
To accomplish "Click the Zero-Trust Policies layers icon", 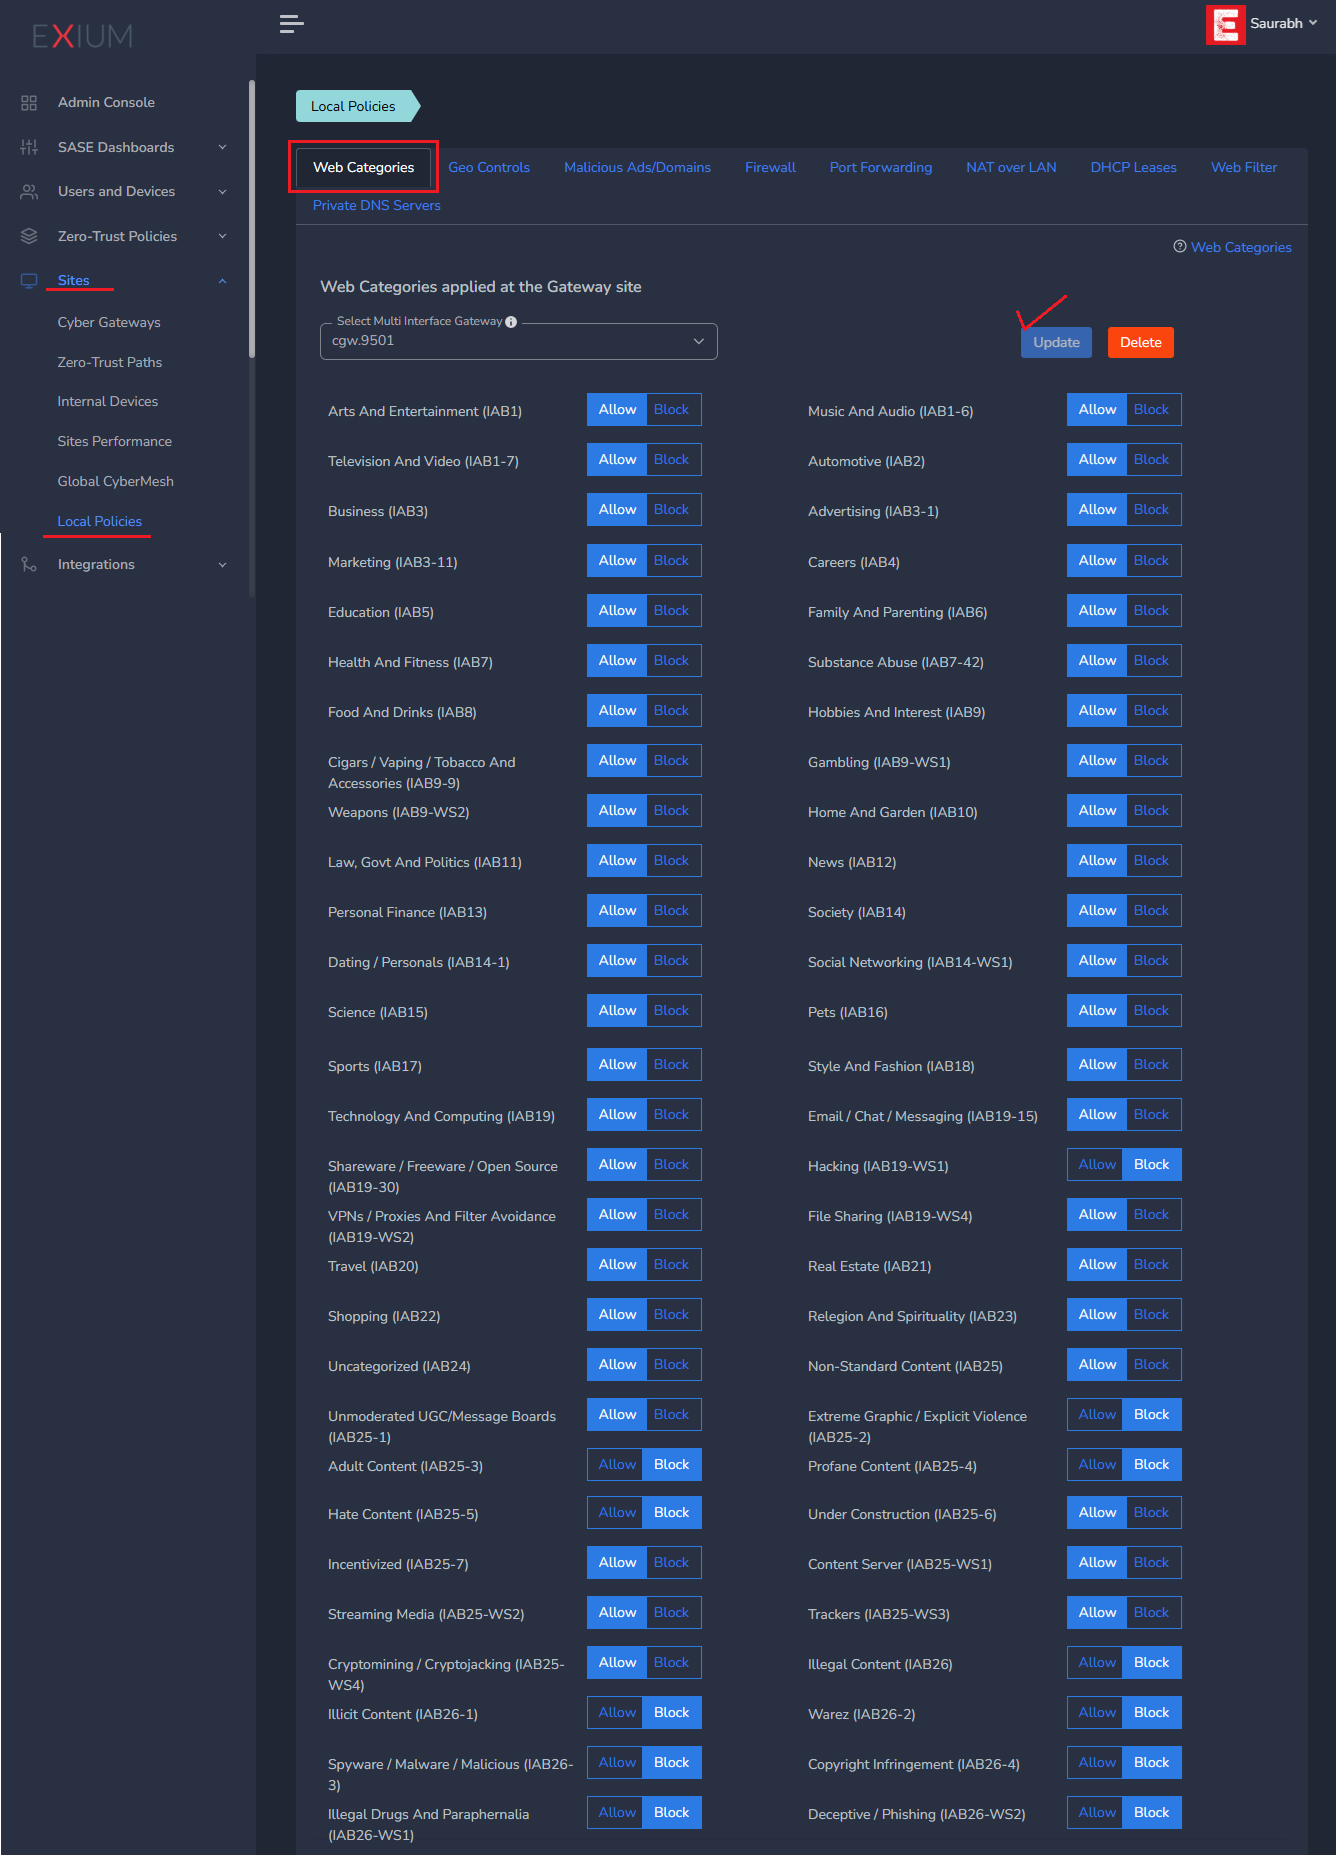I will 29,236.
